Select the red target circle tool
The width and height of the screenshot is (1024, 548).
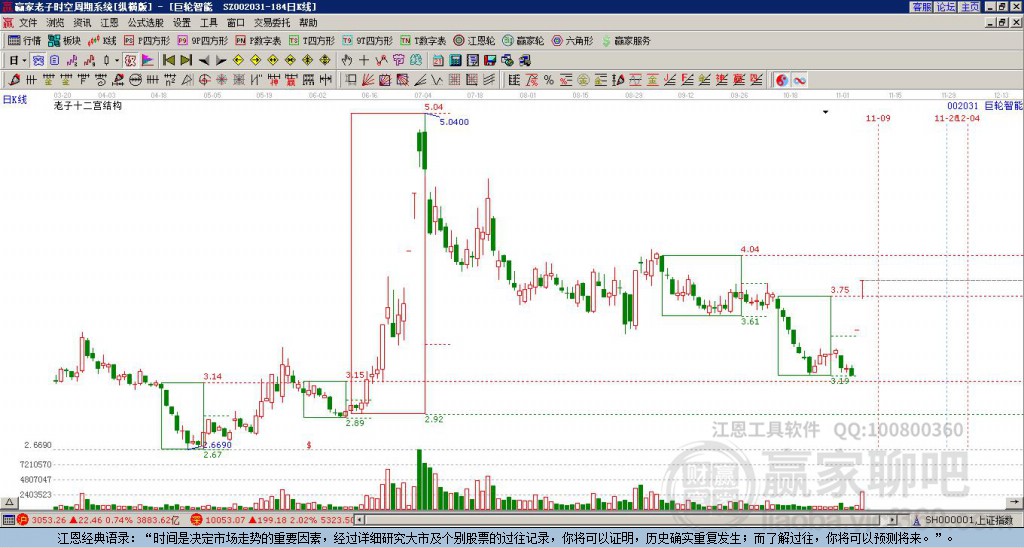click(204, 80)
